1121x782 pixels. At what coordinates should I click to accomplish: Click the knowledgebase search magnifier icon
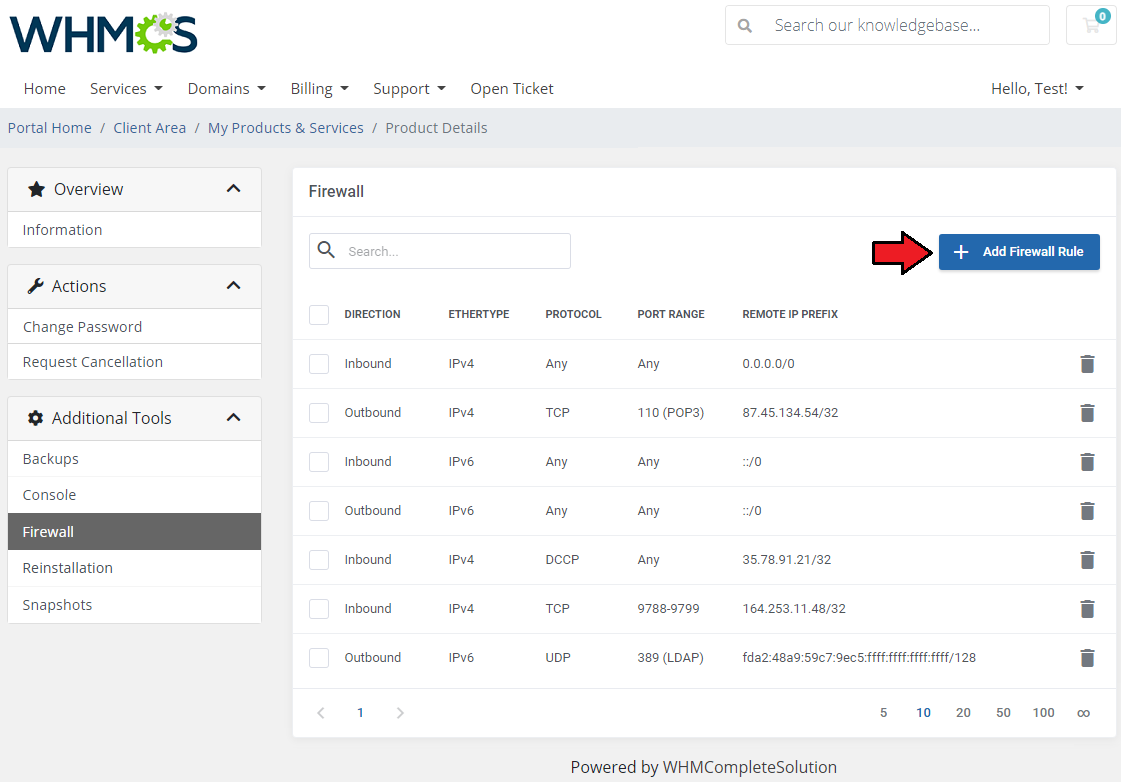pos(745,26)
